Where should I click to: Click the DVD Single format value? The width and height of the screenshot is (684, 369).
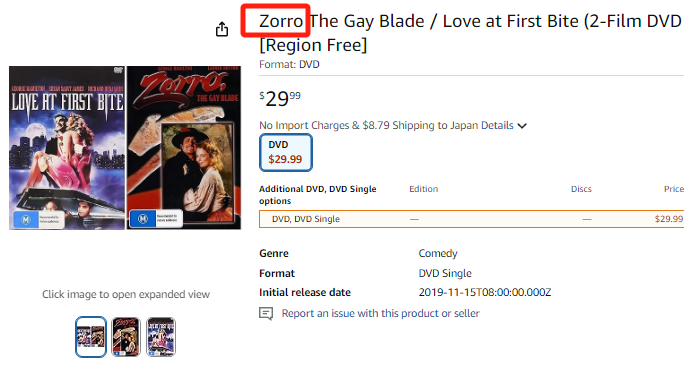click(445, 273)
